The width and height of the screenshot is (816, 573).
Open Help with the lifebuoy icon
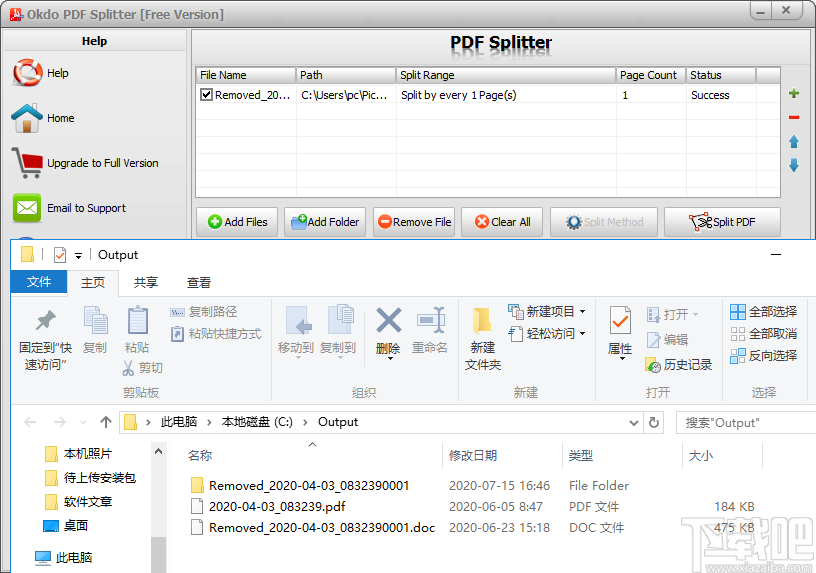point(27,73)
